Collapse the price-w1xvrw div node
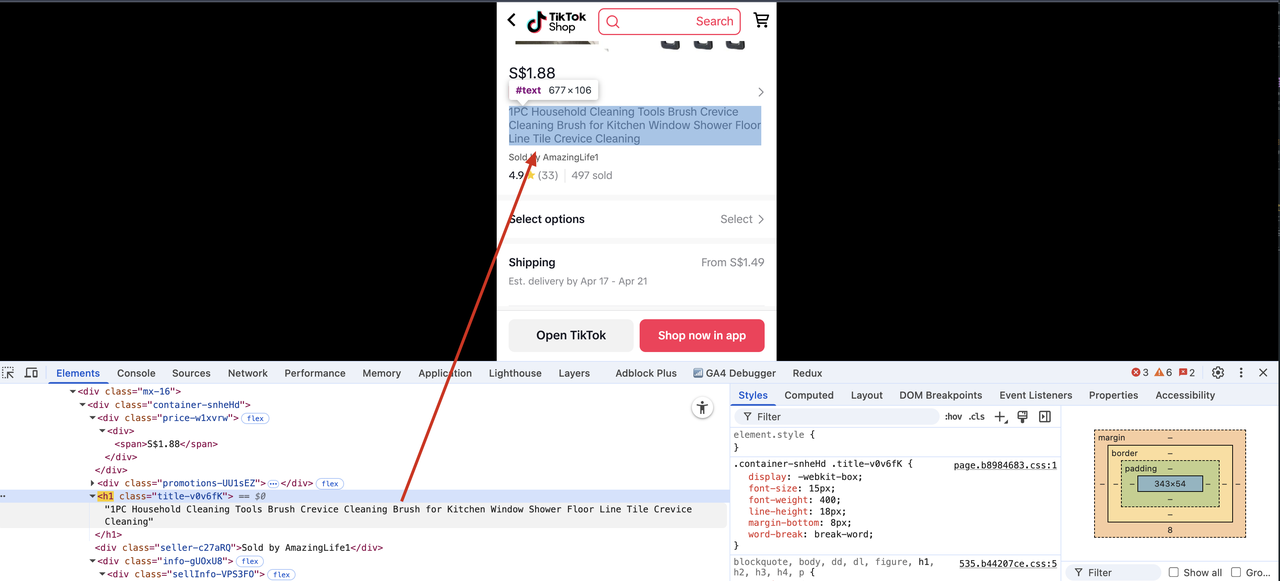 93,418
